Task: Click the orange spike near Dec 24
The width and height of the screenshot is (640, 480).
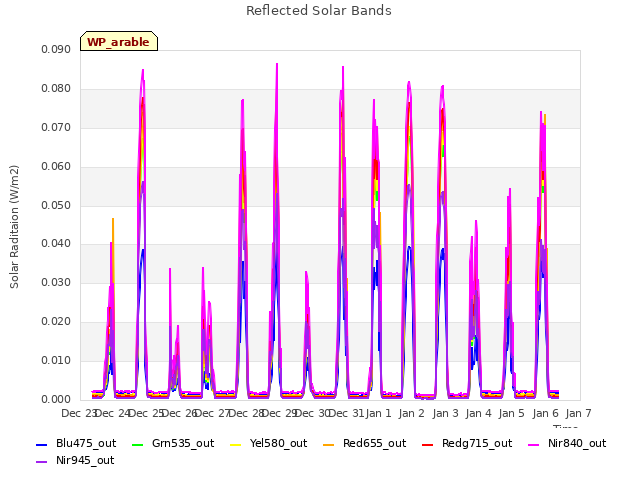Action: pyautogui.click(x=113, y=220)
